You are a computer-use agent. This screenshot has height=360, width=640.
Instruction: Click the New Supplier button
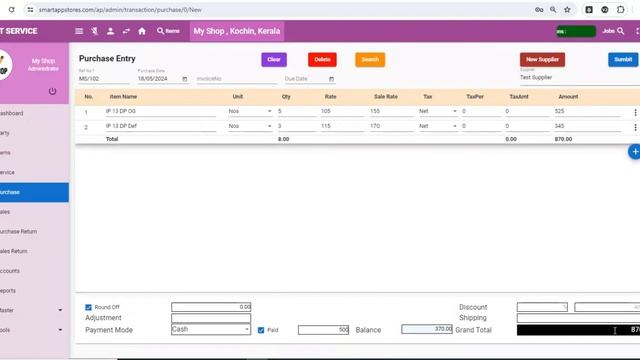click(x=542, y=60)
